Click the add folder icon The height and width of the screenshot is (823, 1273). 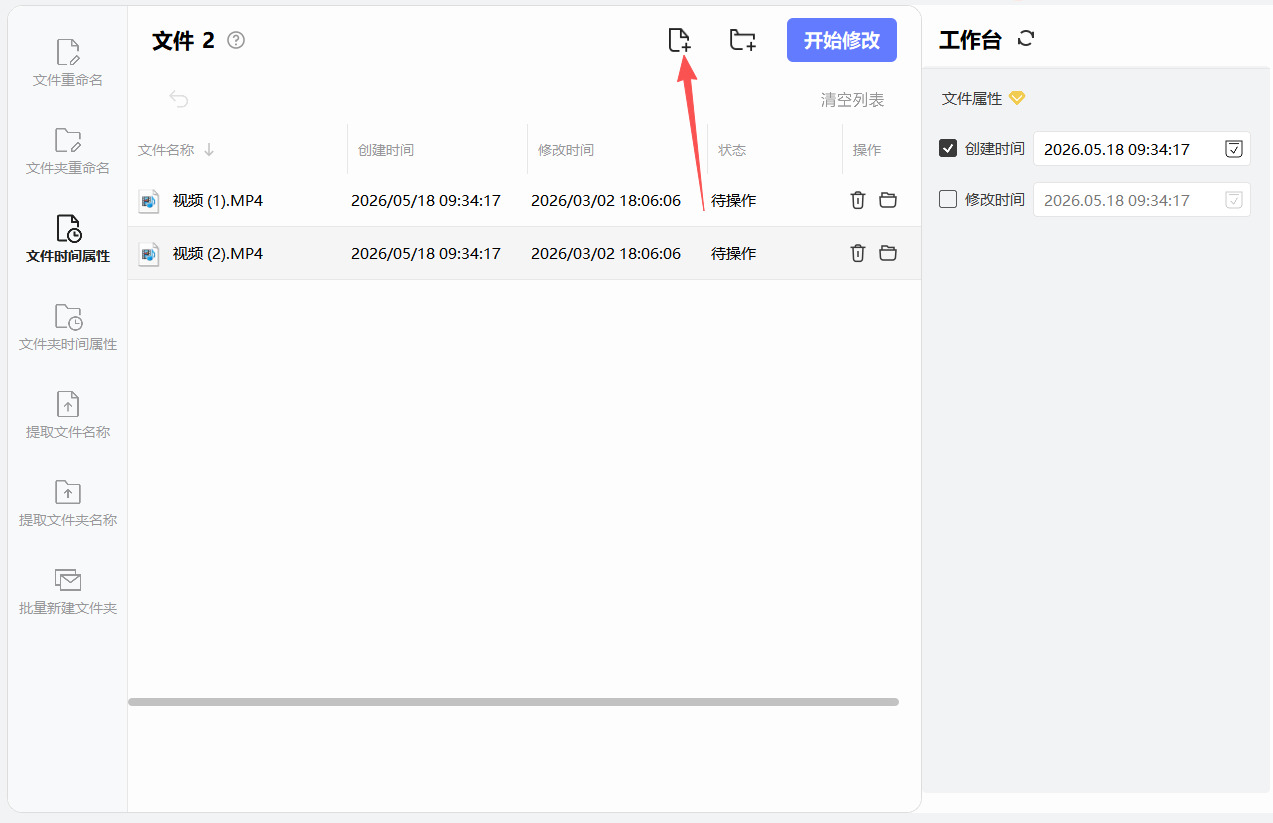(x=742, y=40)
